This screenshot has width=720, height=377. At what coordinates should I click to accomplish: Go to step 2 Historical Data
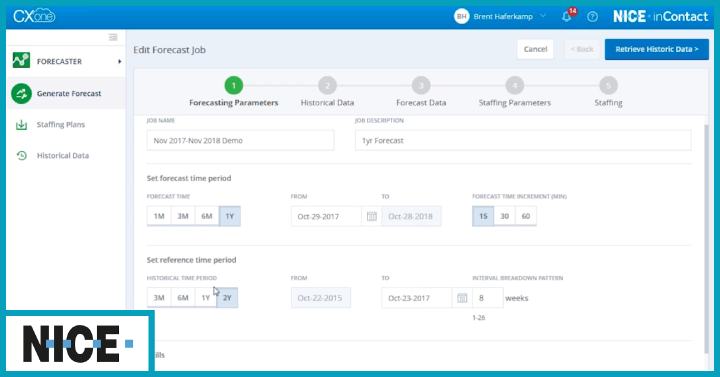pyautogui.click(x=327, y=85)
